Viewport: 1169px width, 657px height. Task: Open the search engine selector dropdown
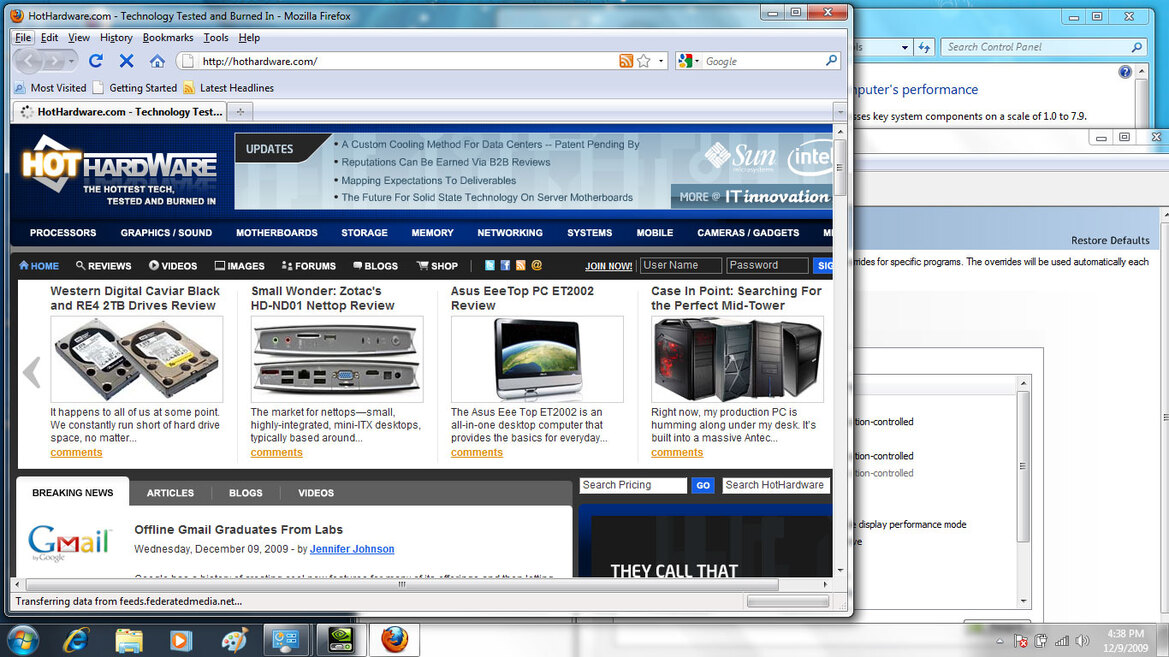click(x=688, y=61)
